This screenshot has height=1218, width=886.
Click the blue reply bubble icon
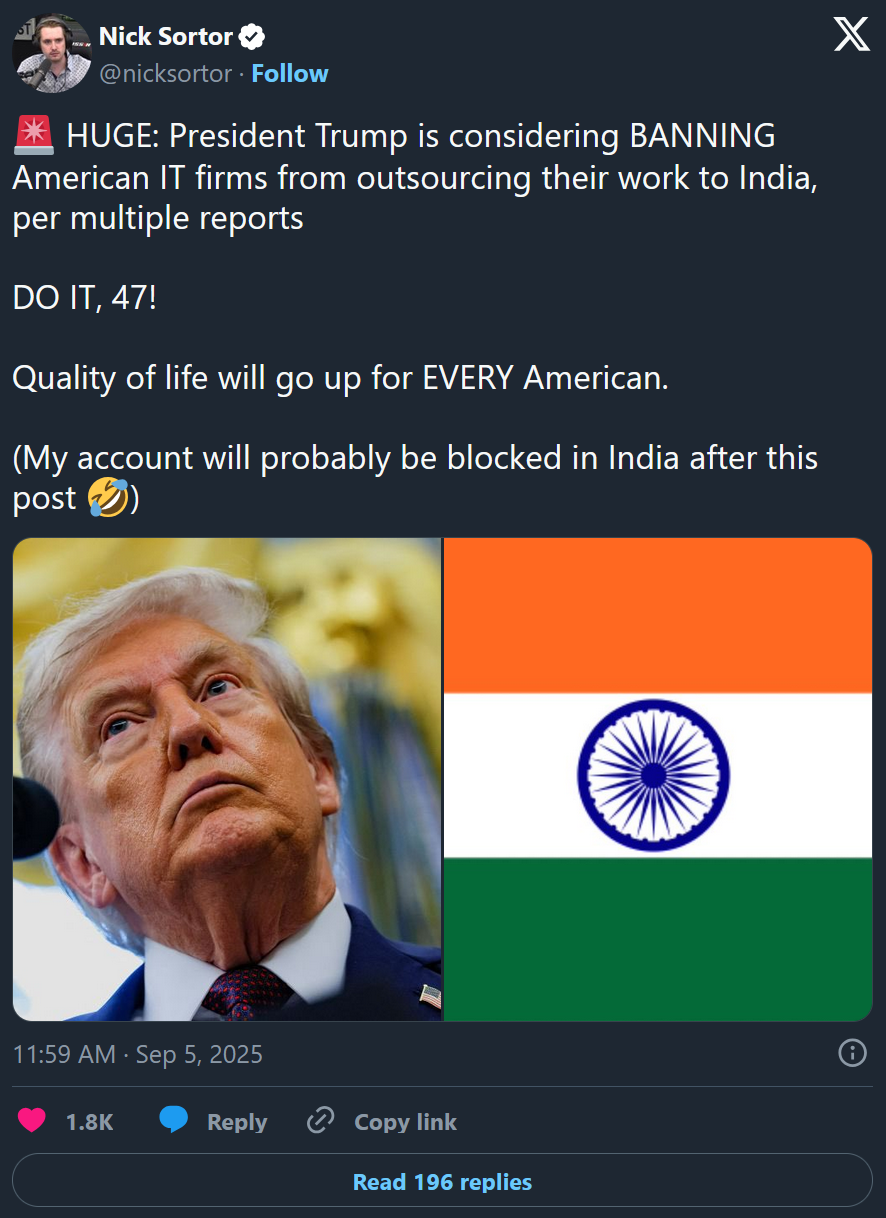tap(174, 1121)
